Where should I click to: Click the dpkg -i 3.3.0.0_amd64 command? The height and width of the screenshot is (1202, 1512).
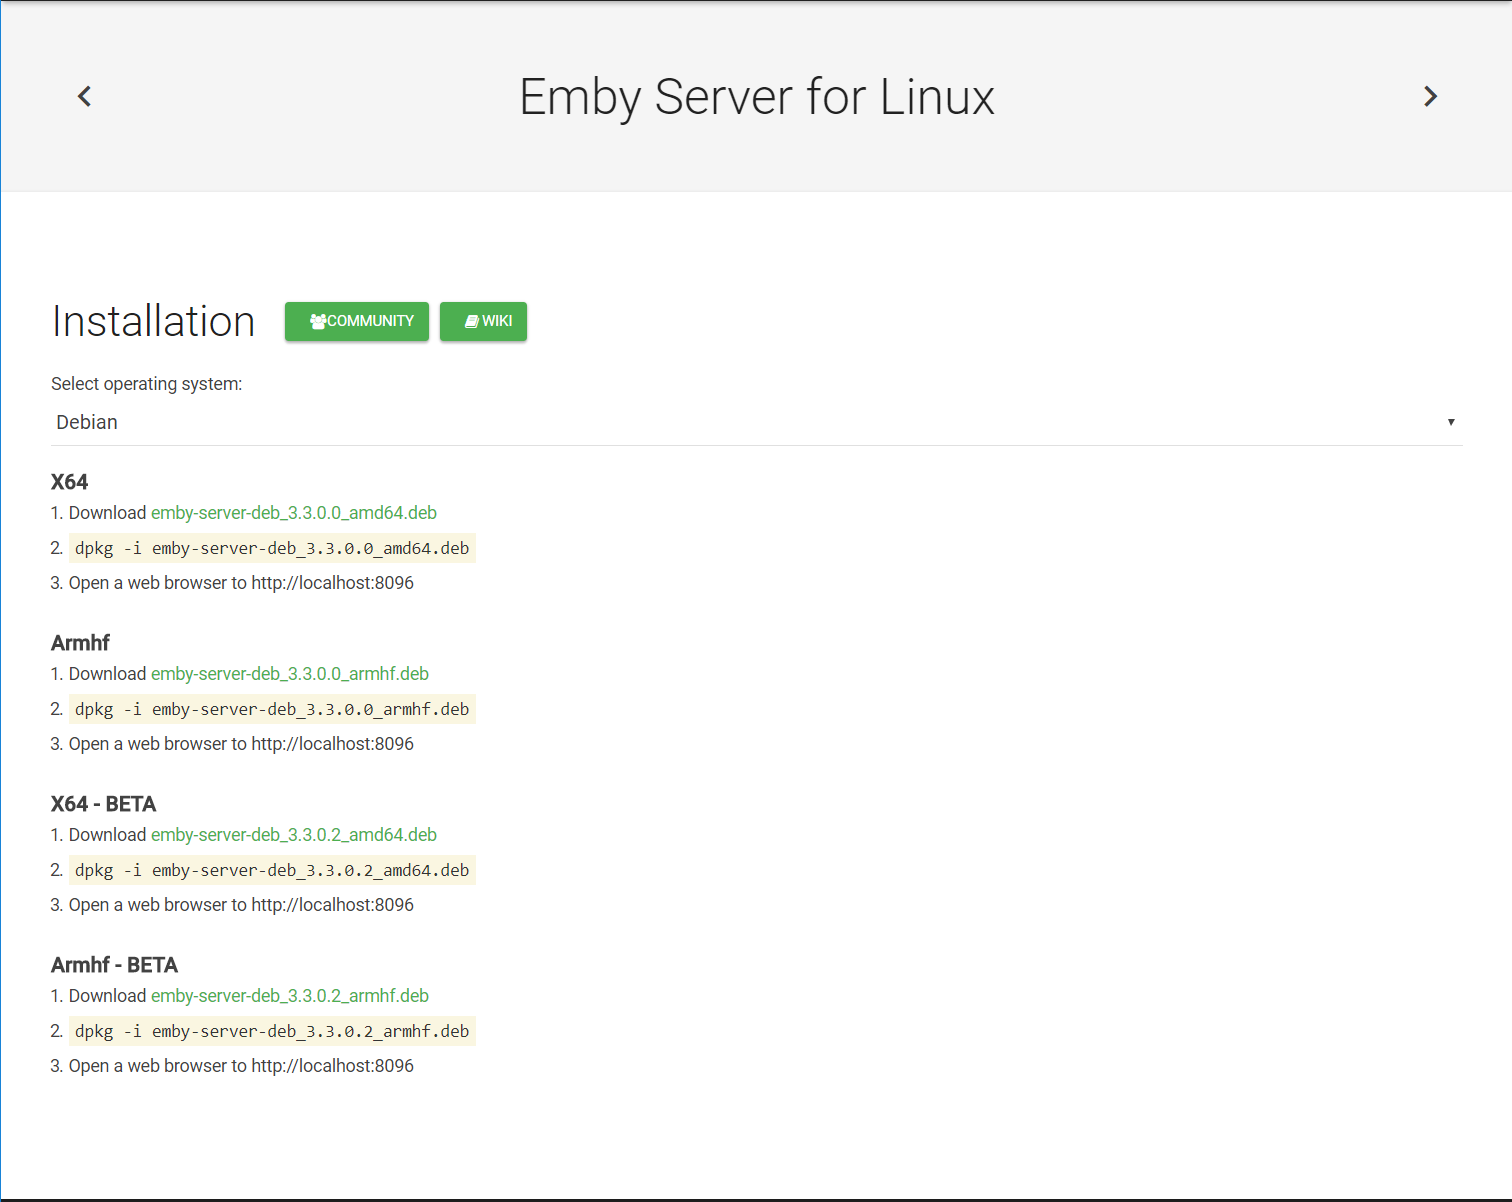[272, 548]
